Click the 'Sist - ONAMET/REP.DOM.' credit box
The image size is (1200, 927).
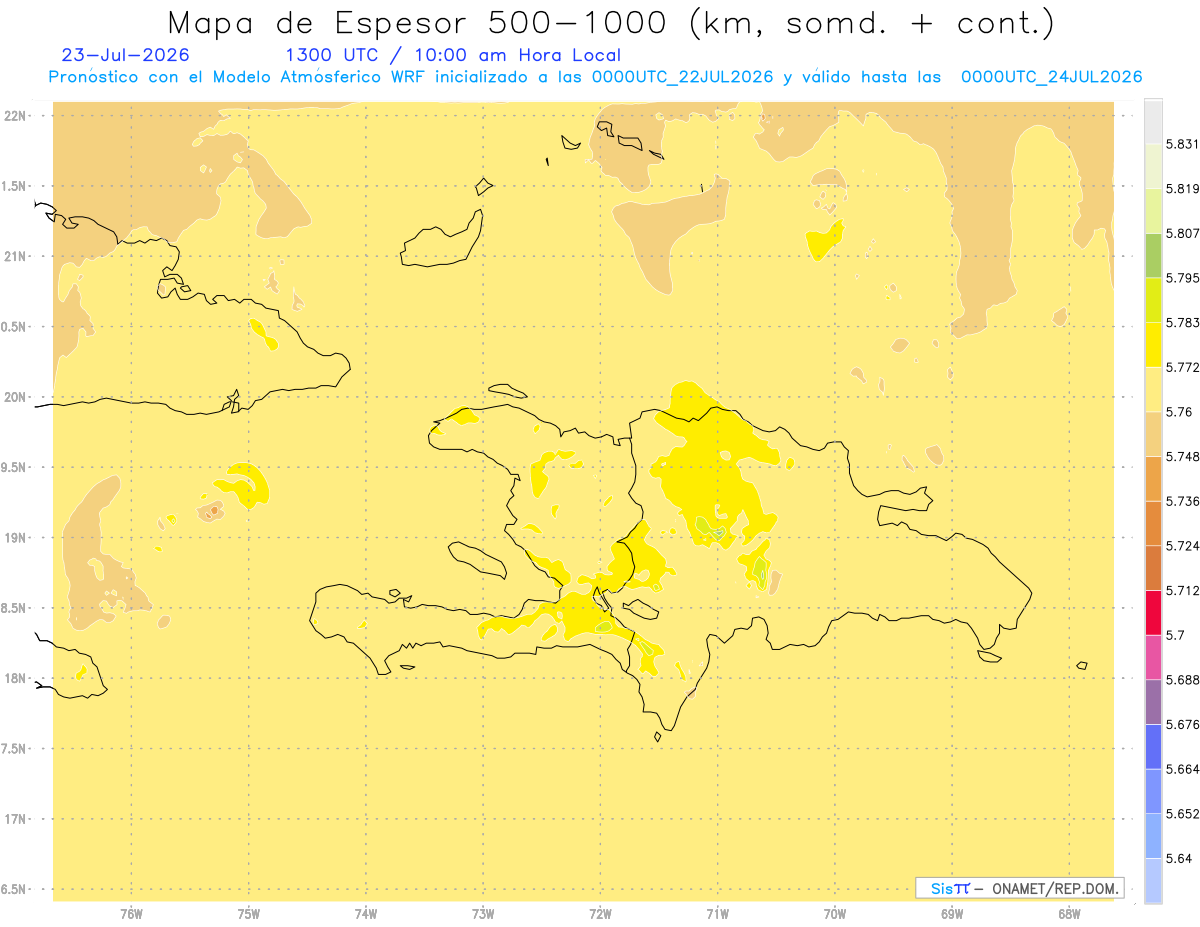1020,888
